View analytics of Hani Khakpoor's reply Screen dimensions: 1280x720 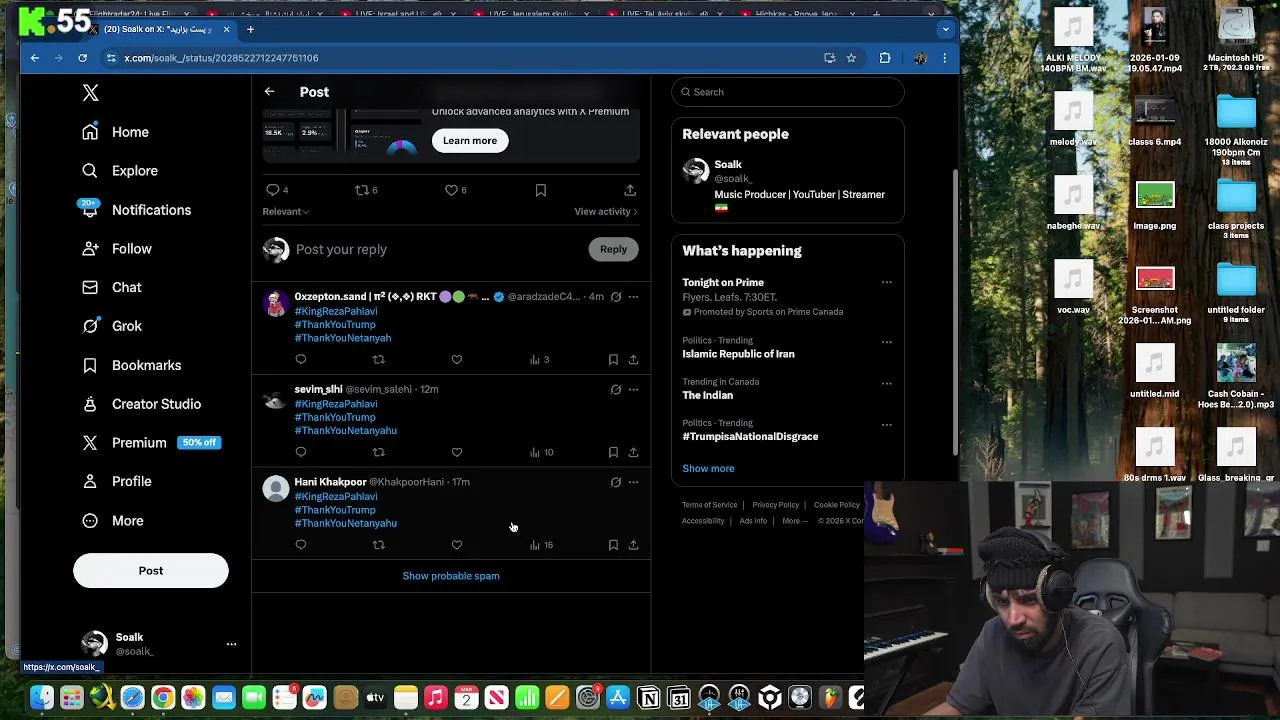pos(541,545)
